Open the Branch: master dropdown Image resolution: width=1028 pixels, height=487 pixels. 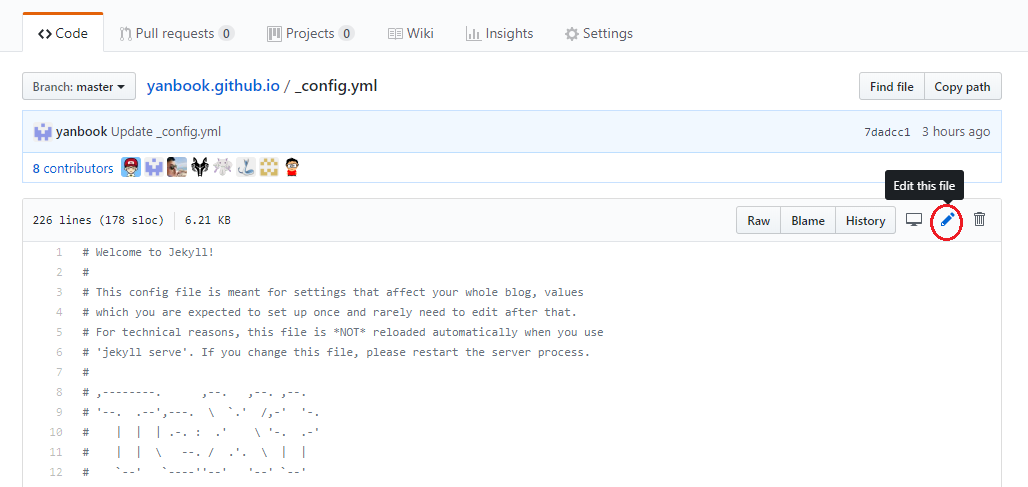[79, 87]
